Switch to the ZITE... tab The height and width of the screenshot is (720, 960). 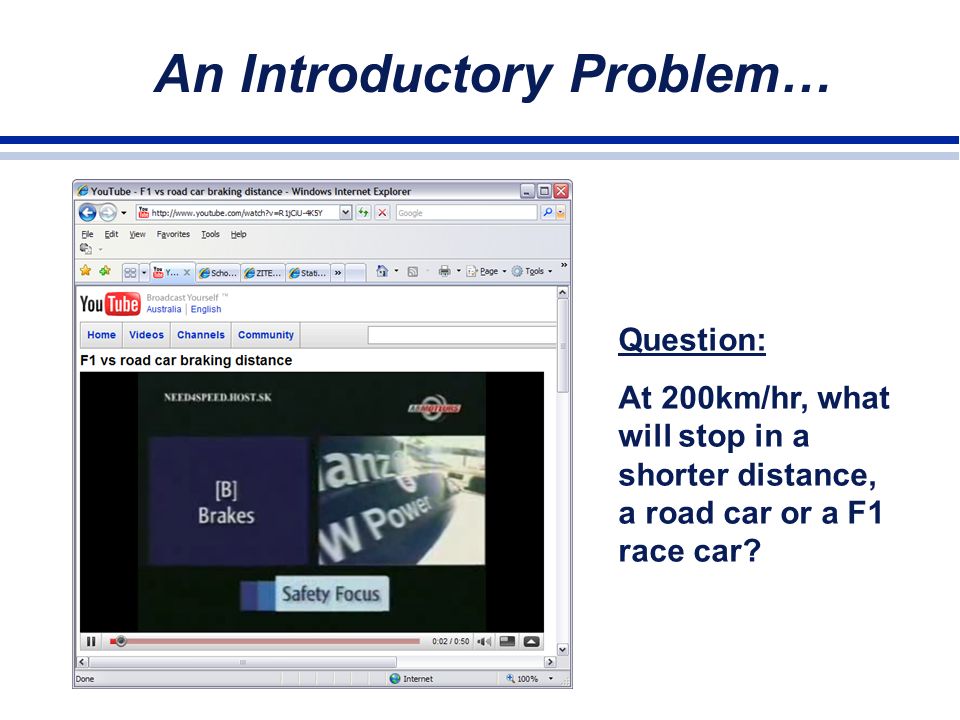click(x=263, y=273)
